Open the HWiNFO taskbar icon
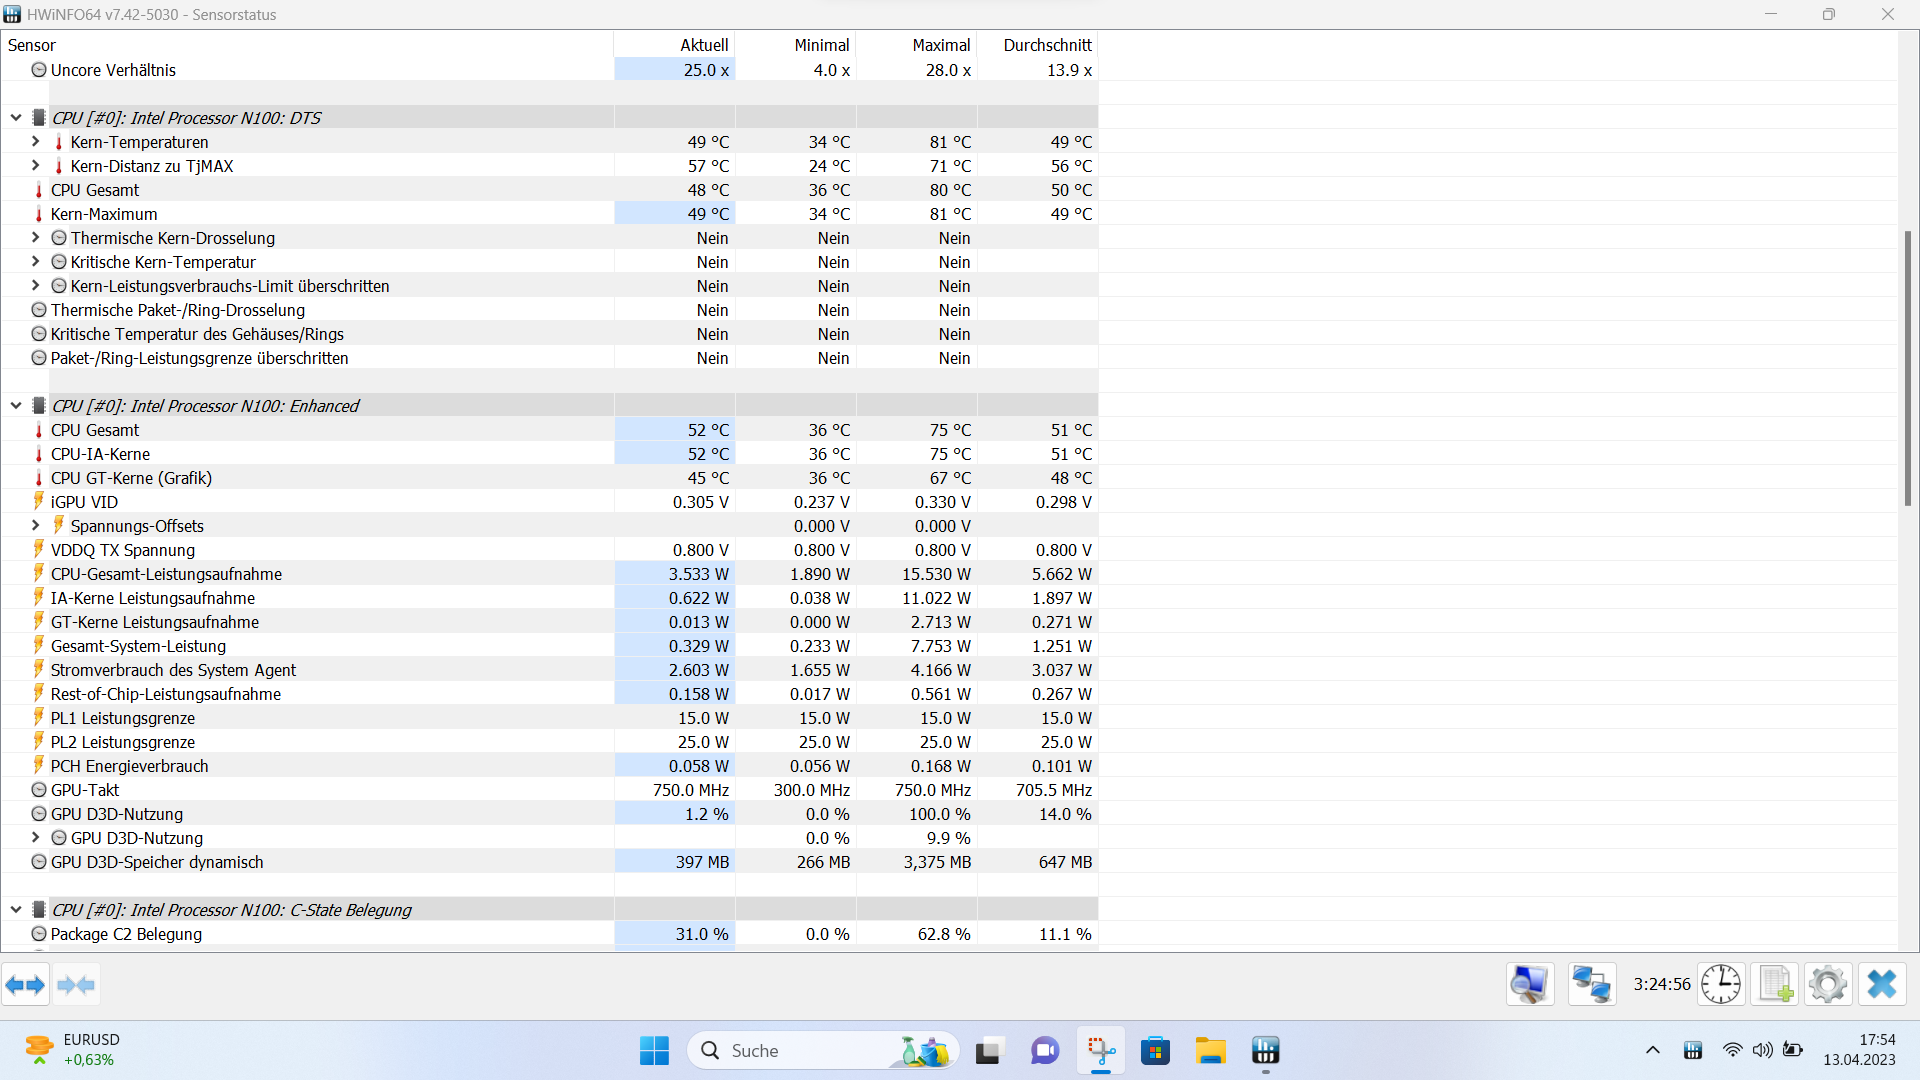1920x1080 pixels. point(1265,1051)
